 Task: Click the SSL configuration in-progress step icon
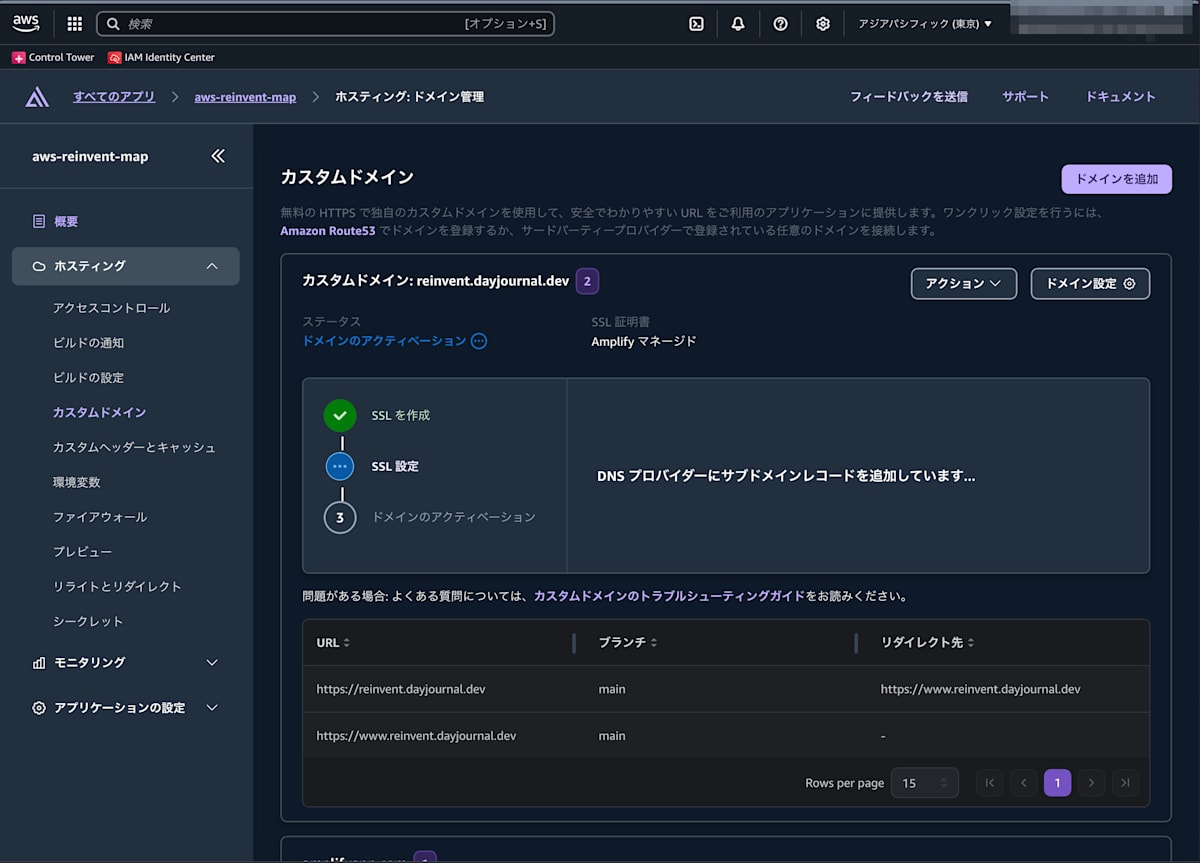click(x=340, y=466)
